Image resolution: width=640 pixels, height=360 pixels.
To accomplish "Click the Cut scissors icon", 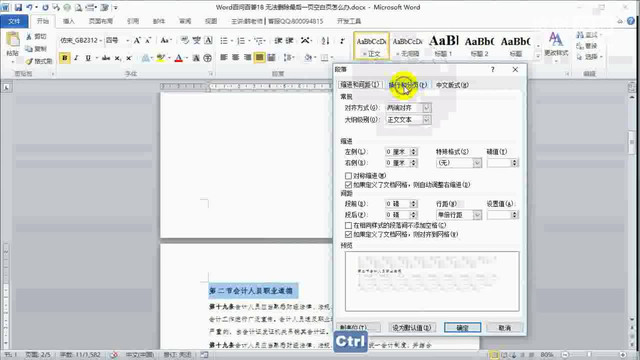I will pos(29,37).
